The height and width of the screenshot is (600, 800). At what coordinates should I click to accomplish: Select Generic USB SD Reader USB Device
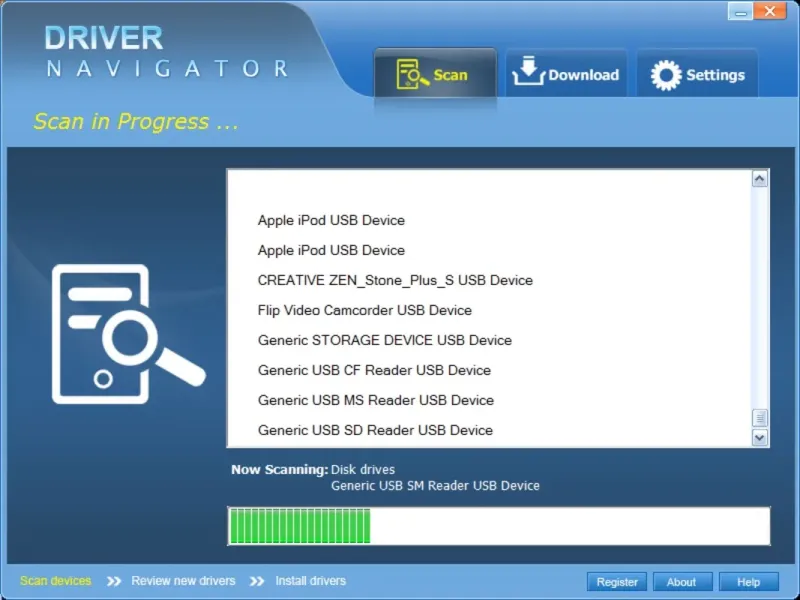coord(375,431)
